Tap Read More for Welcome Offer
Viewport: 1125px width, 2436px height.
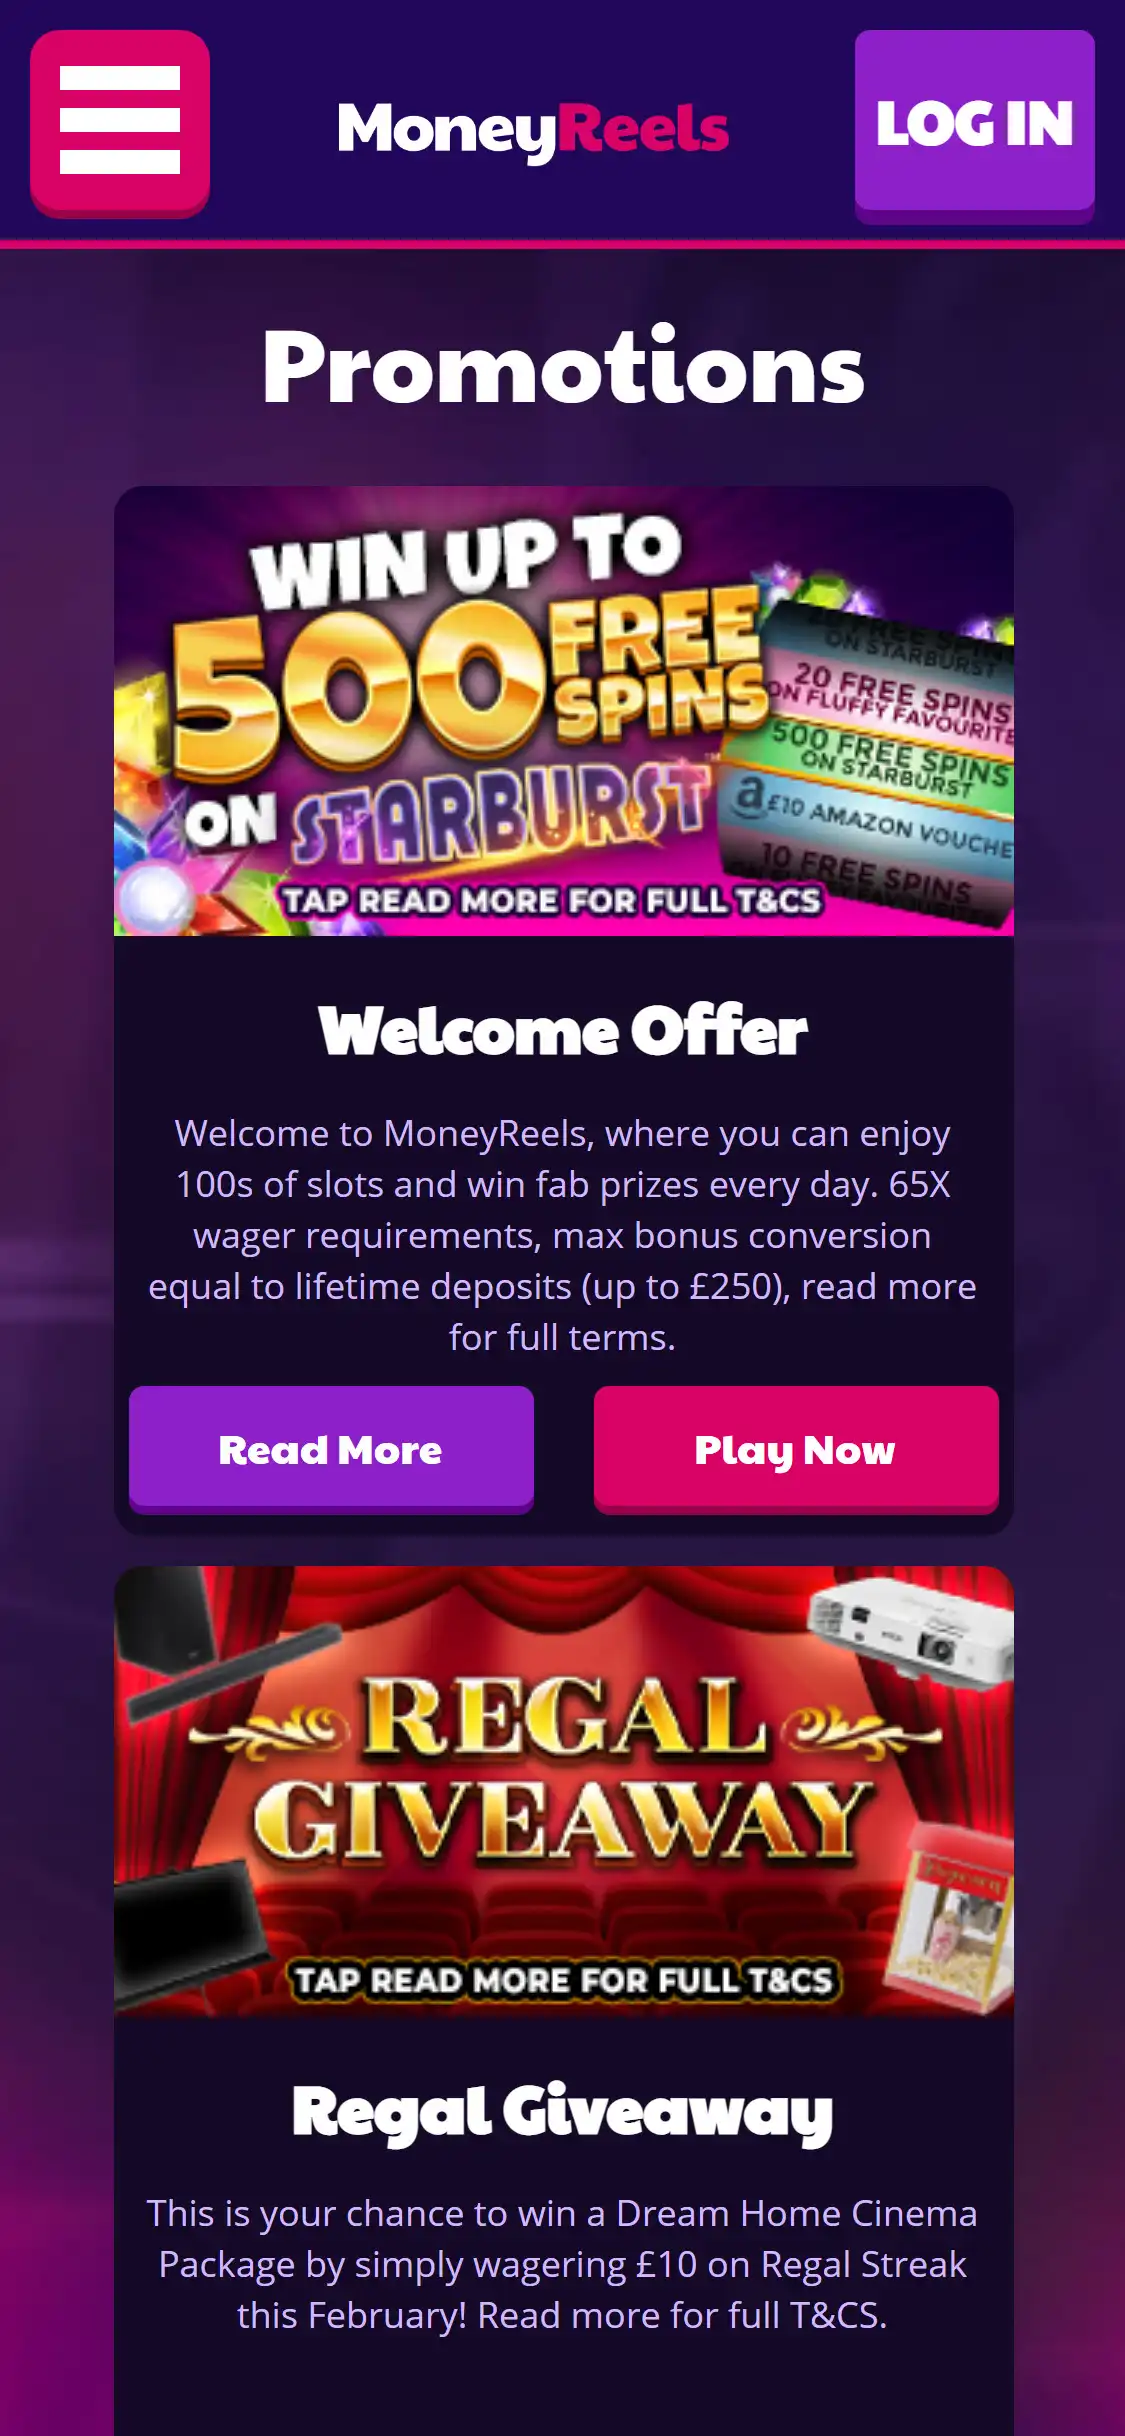pos(331,1449)
